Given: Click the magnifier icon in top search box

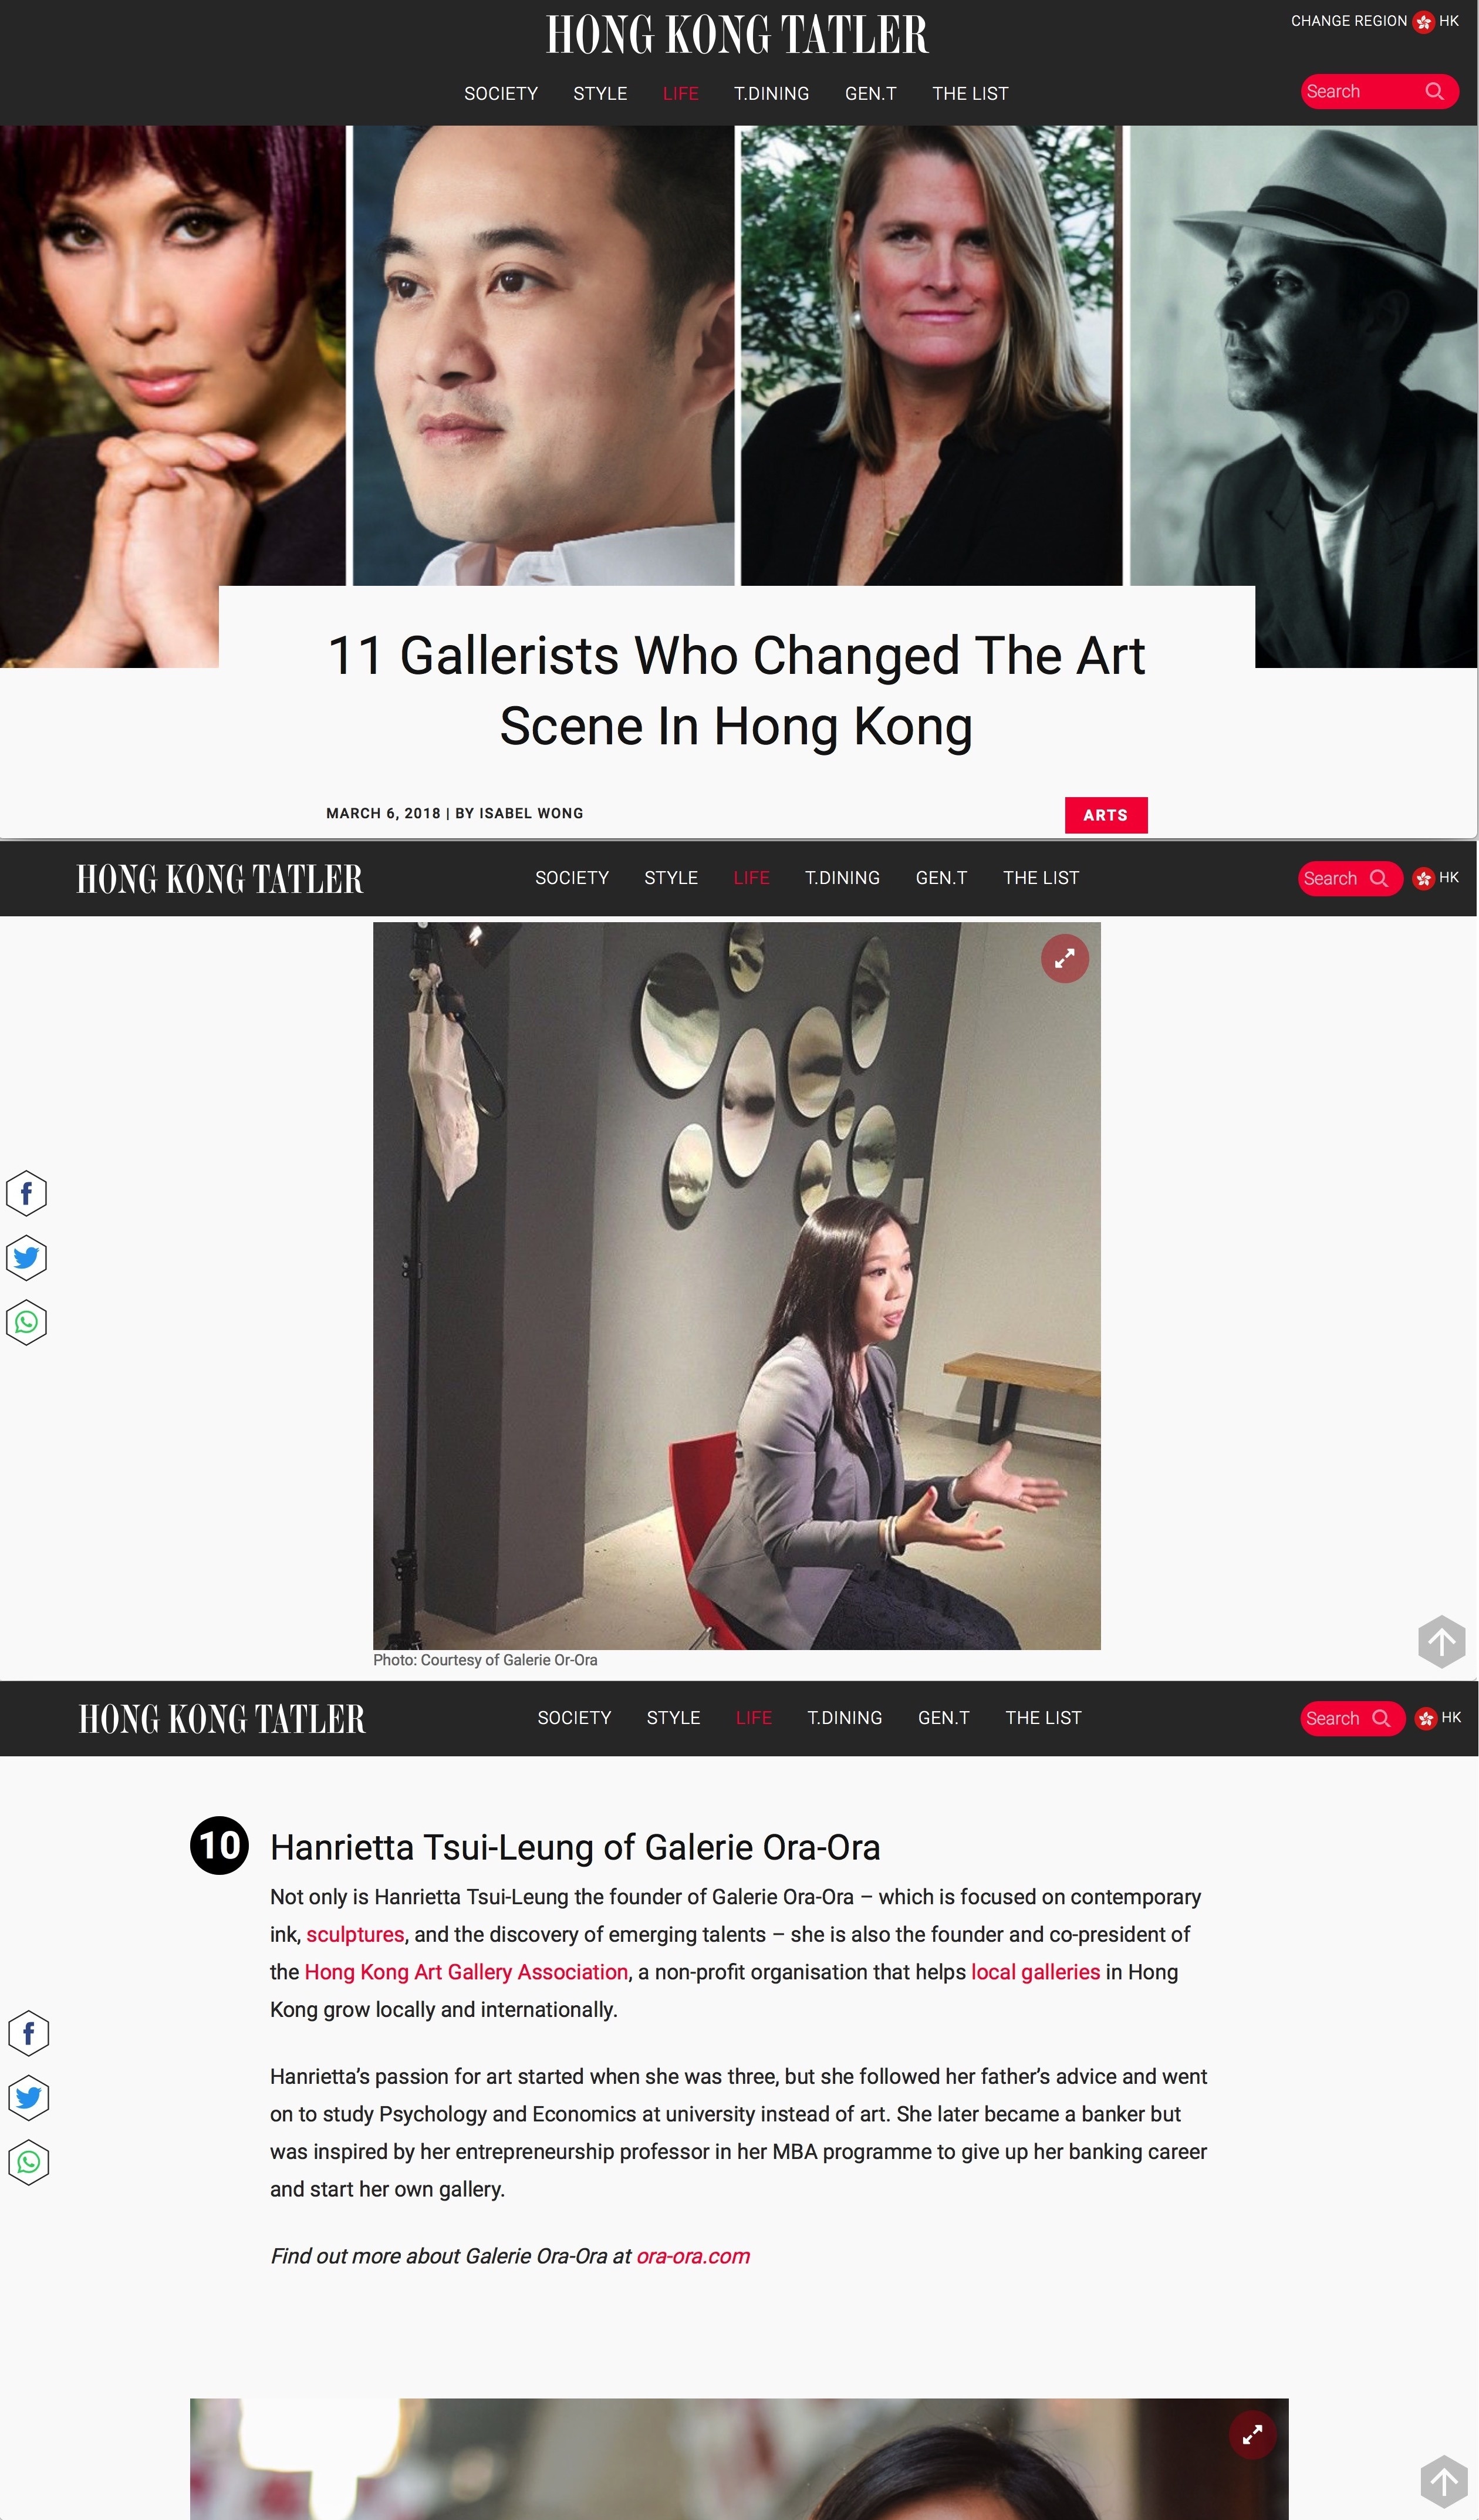Looking at the screenshot, I should click(x=1434, y=92).
